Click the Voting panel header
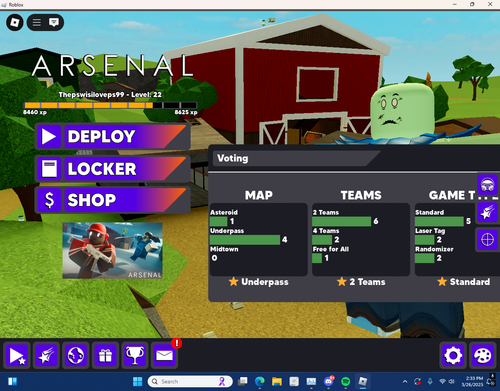The width and height of the screenshot is (500, 391). click(296, 158)
